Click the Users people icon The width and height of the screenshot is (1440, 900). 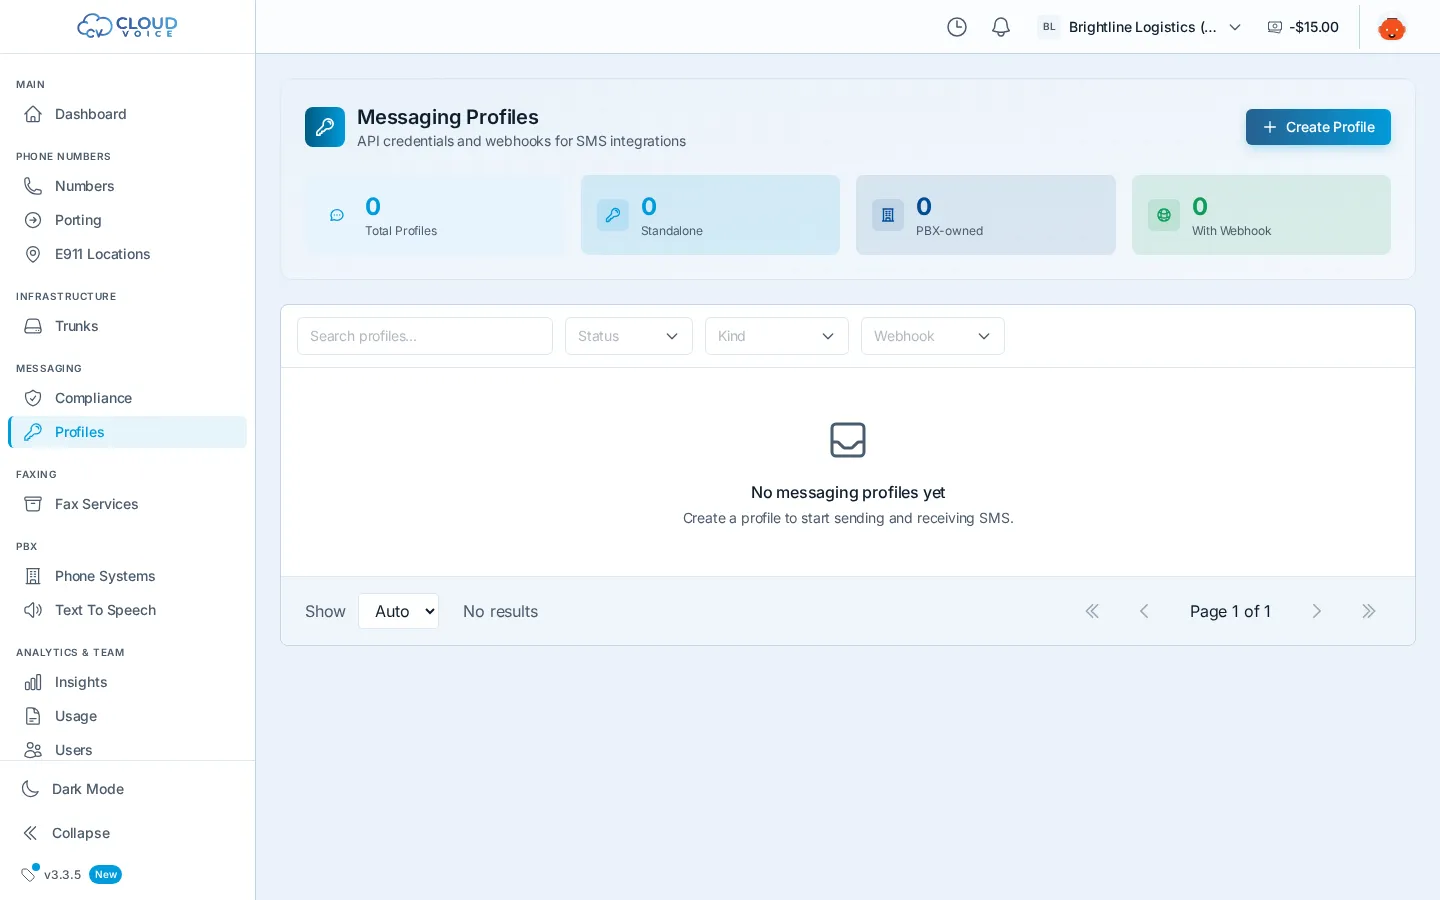tap(33, 750)
